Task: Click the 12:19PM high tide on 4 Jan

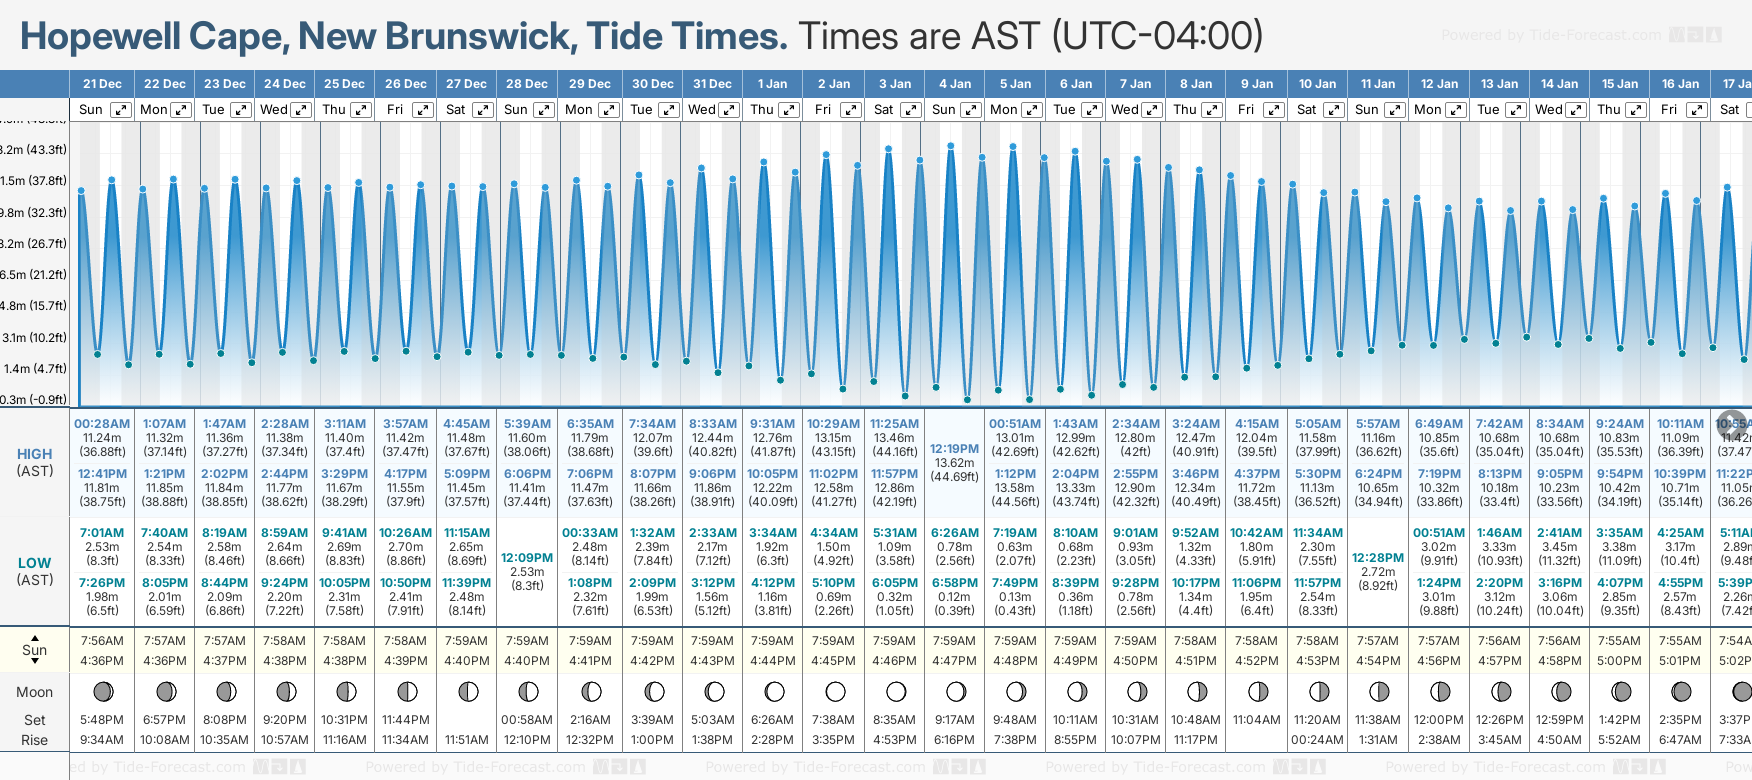Action: pyautogui.click(x=954, y=449)
